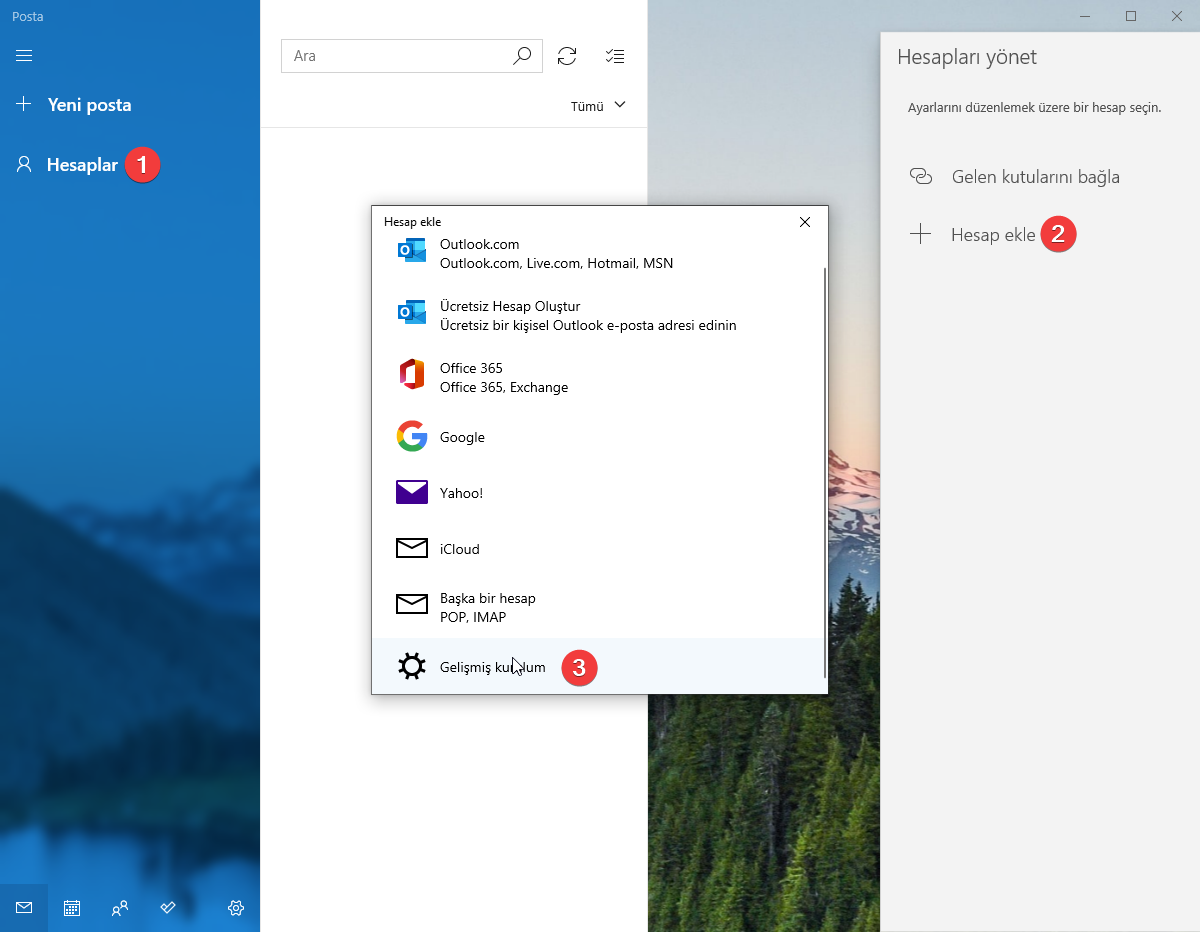Viewport: 1200px width, 932px height.
Task: Click the purple Yahoo envelope icon
Action: point(412,492)
